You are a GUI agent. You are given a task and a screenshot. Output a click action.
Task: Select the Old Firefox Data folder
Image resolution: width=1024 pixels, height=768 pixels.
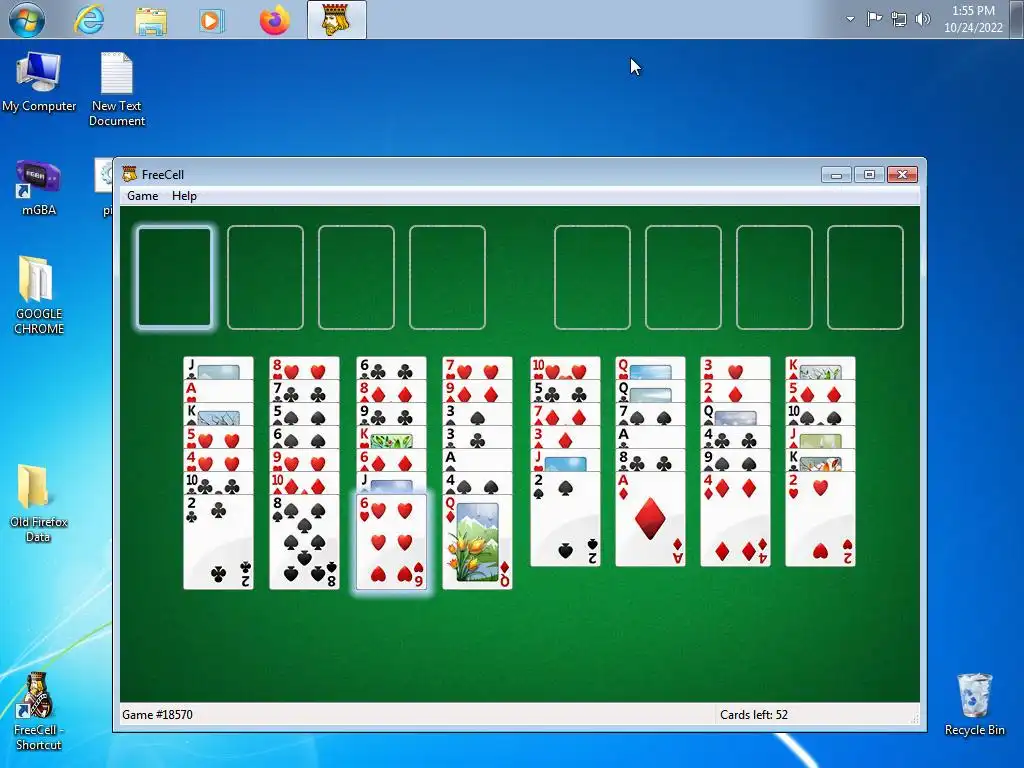point(39,503)
